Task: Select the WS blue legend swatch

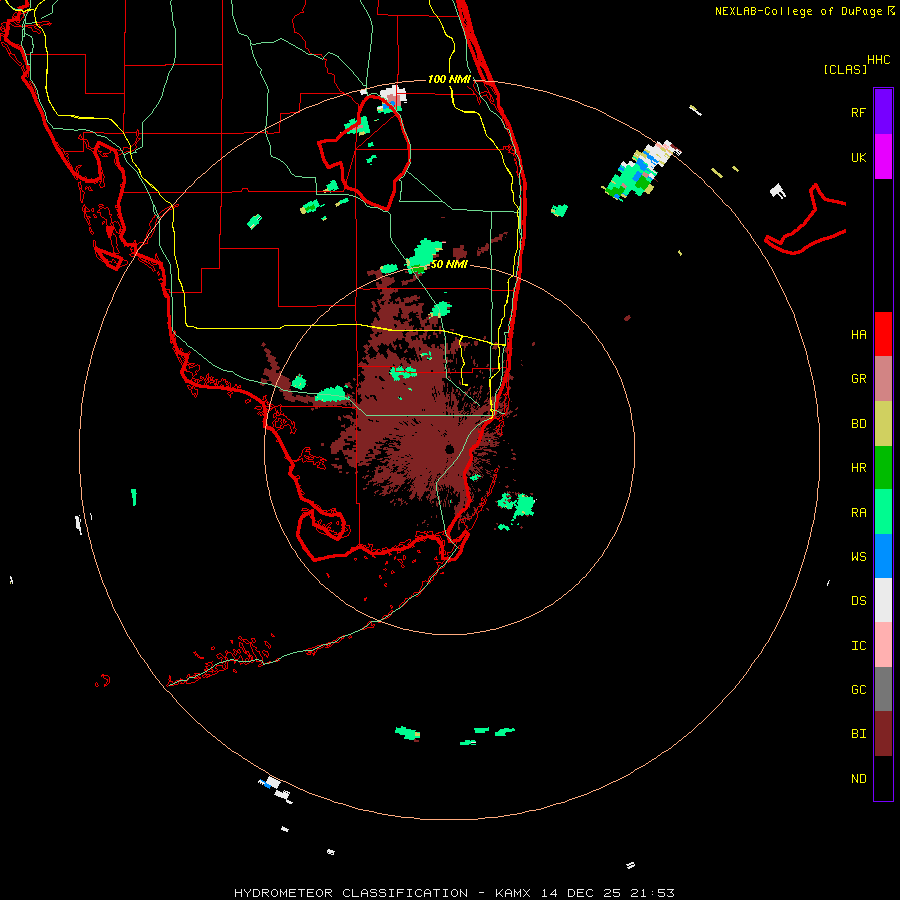Action: coord(883,556)
